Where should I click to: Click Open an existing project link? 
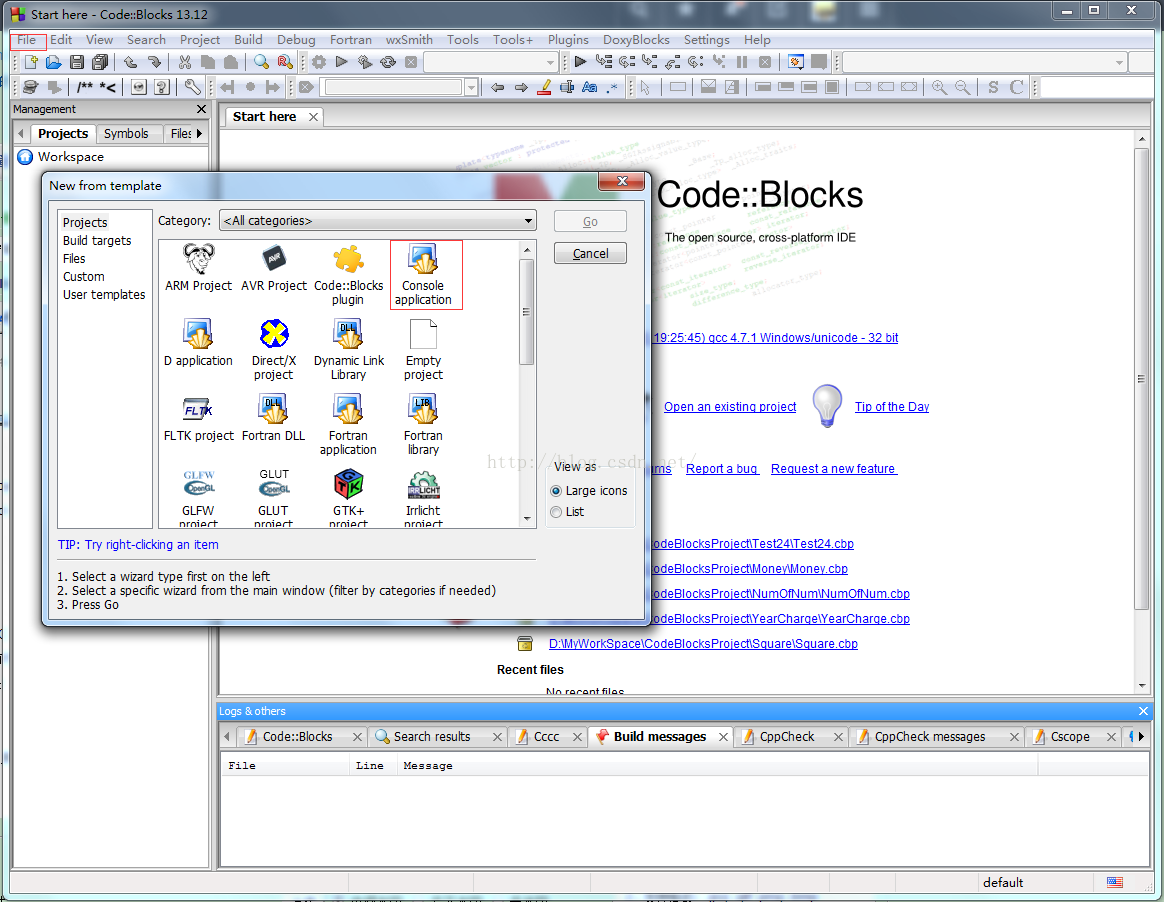coord(730,407)
